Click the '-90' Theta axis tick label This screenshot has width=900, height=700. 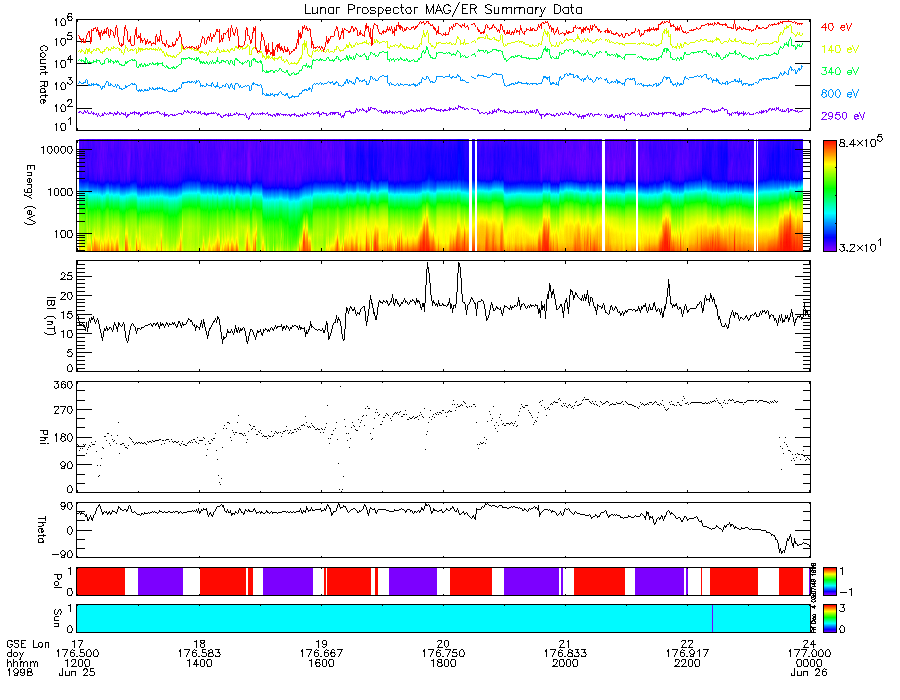(62, 554)
